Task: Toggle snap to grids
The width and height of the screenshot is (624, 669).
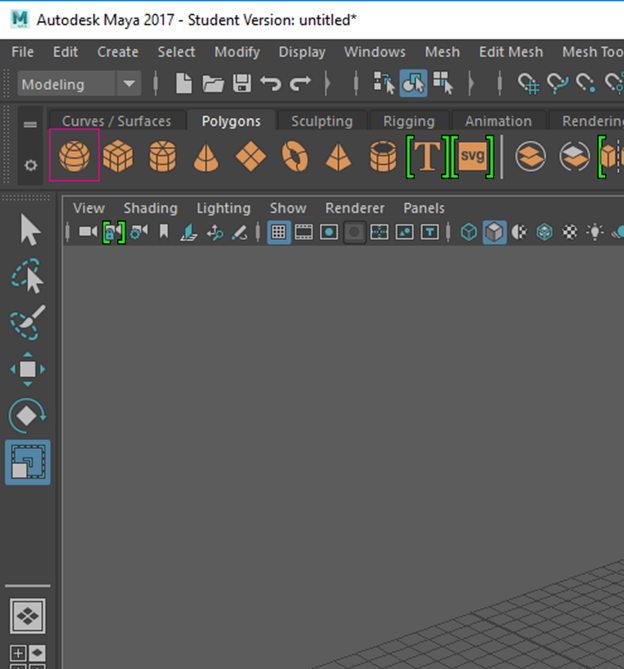Action: [528, 83]
